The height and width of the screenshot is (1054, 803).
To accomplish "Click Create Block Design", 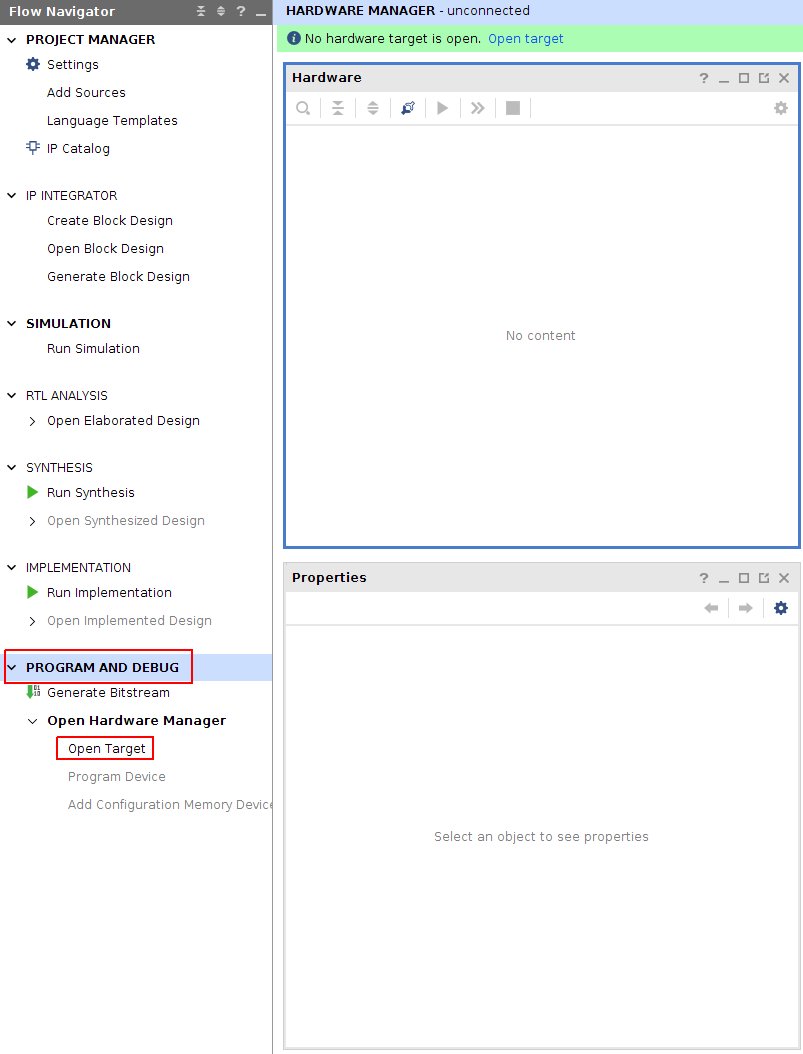I will (110, 220).
